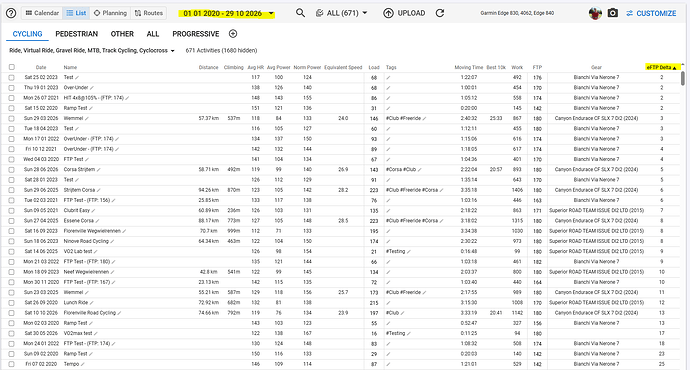This screenshot has width=690, height=370.
Task: Switch to List view
Action: pyautogui.click(x=76, y=13)
